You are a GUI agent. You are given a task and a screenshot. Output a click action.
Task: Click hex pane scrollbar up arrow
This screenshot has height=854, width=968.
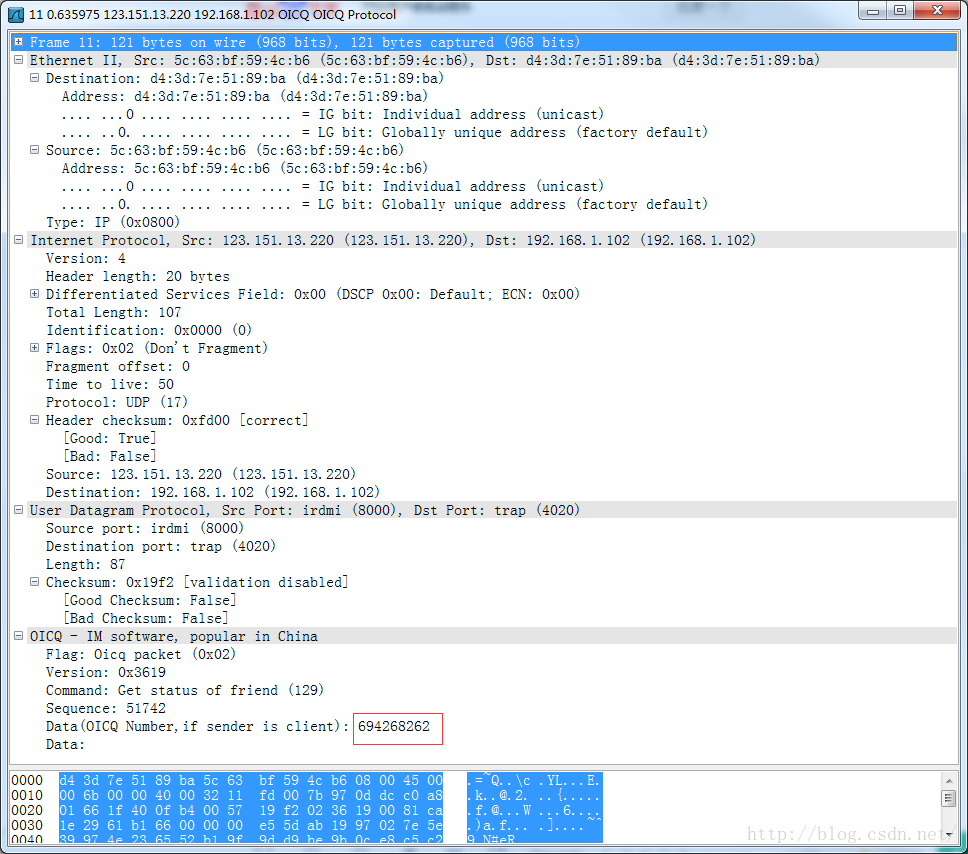tap(949, 781)
